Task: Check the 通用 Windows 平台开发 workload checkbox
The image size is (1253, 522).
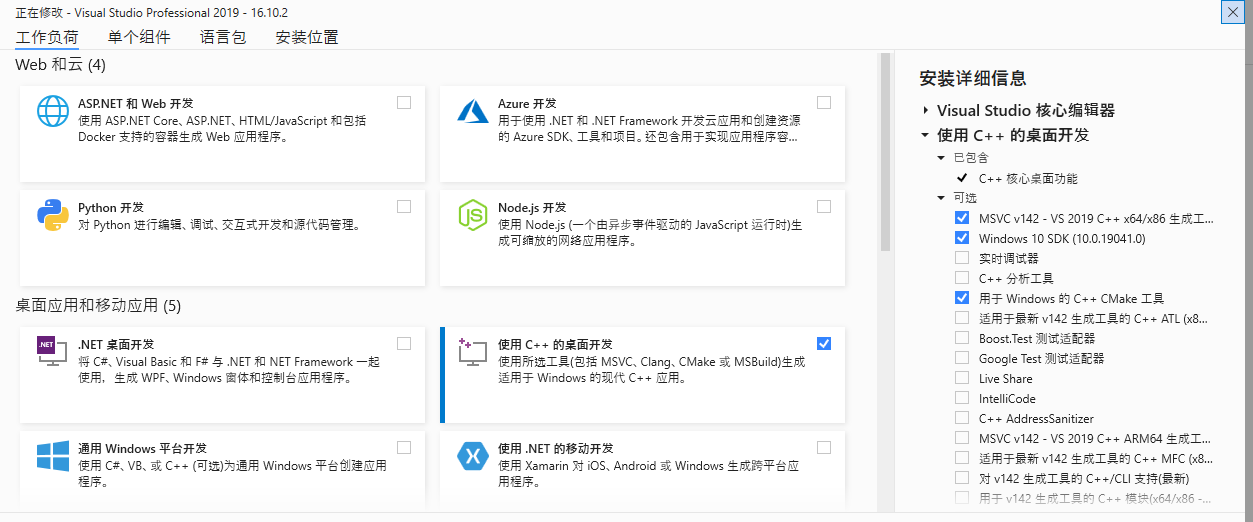Action: pyautogui.click(x=404, y=447)
